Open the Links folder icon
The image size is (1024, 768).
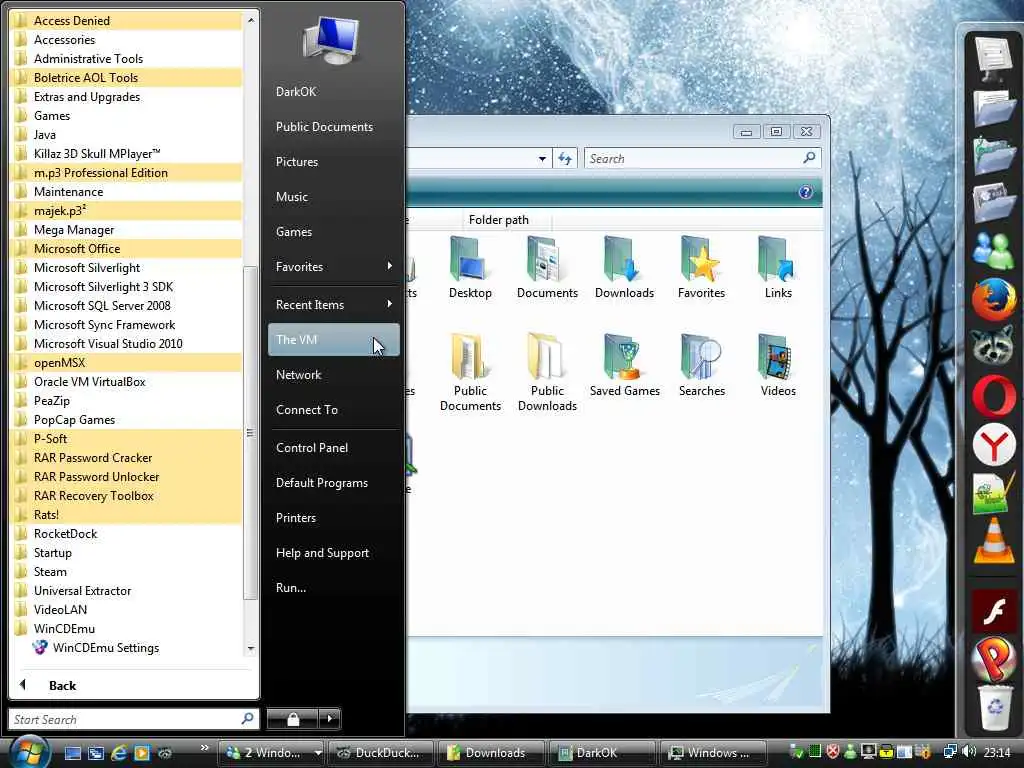[x=778, y=268]
